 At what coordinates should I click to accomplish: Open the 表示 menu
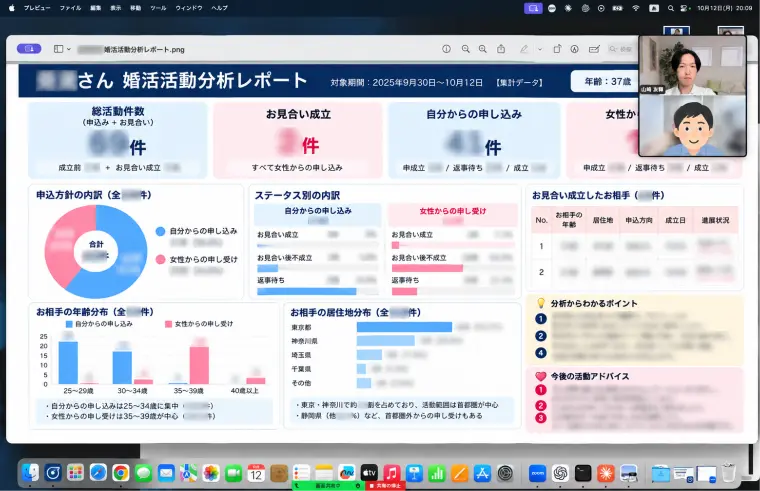tap(115, 8)
